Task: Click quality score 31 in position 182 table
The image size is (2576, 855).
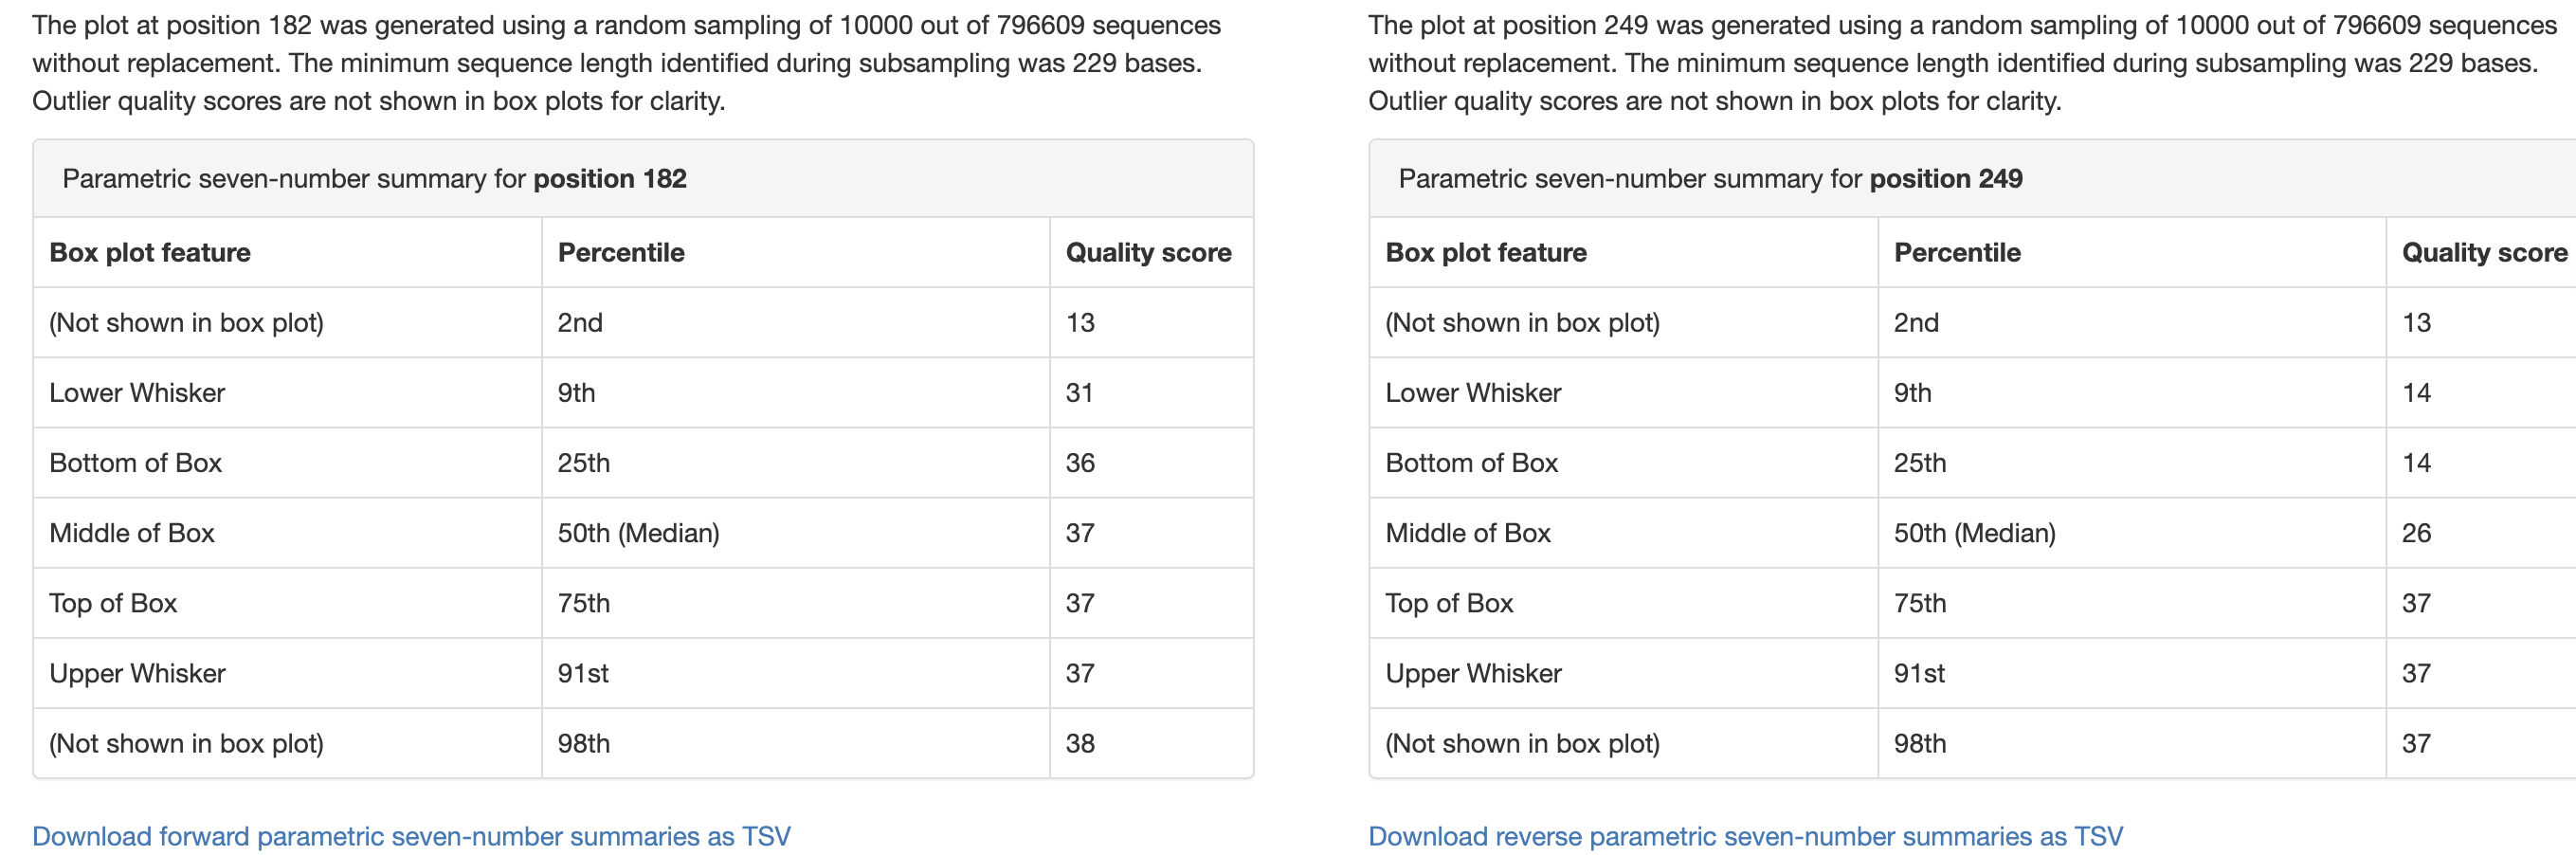Action: pyautogui.click(x=1079, y=393)
